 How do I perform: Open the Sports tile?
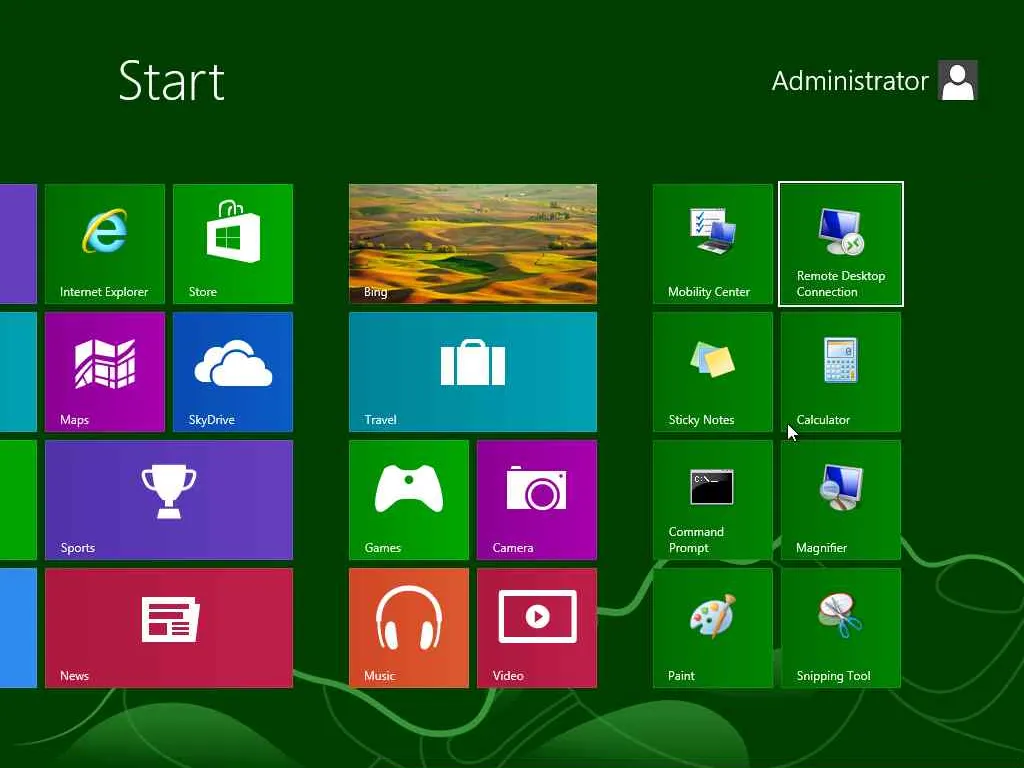(x=168, y=500)
